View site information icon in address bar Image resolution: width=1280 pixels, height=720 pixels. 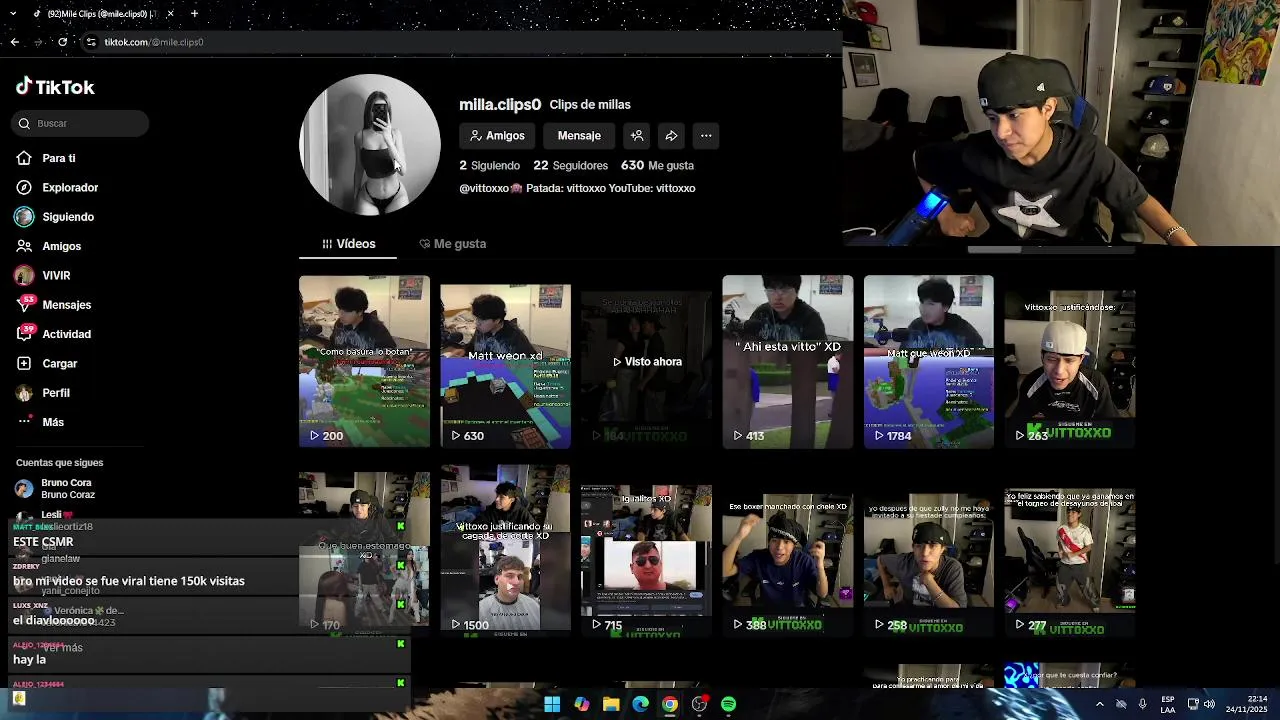click(x=91, y=42)
